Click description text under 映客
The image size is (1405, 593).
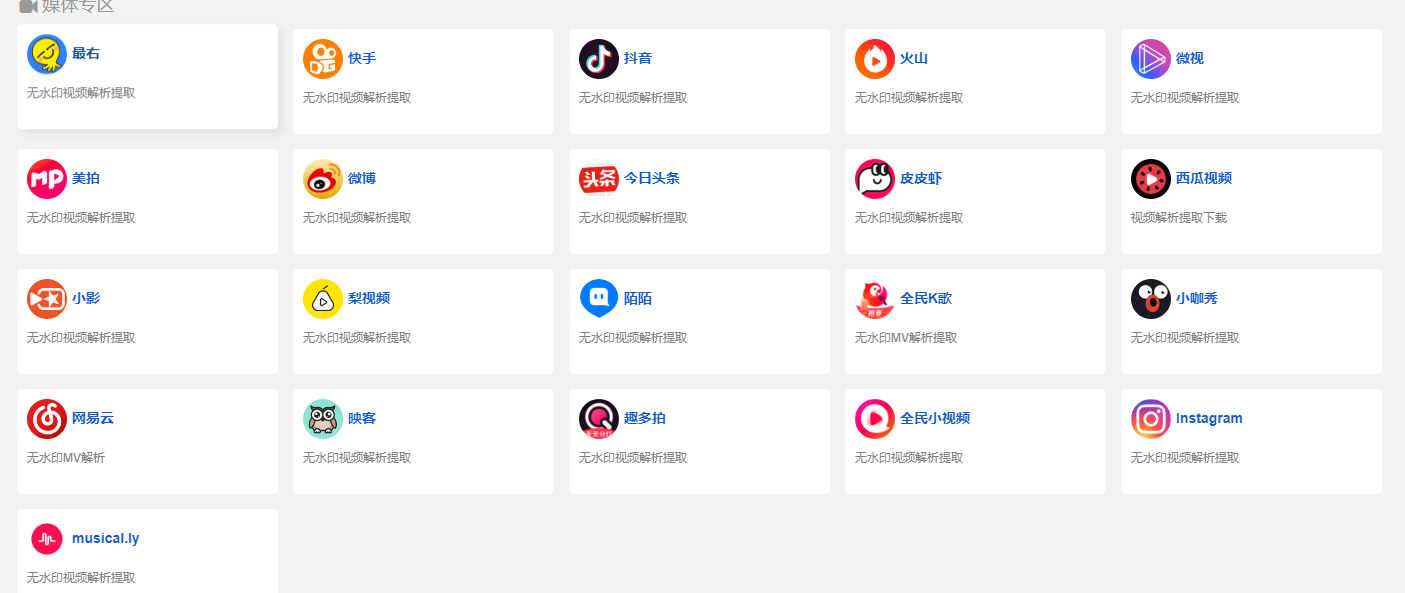pyautogui.click(x=357, y=458)
